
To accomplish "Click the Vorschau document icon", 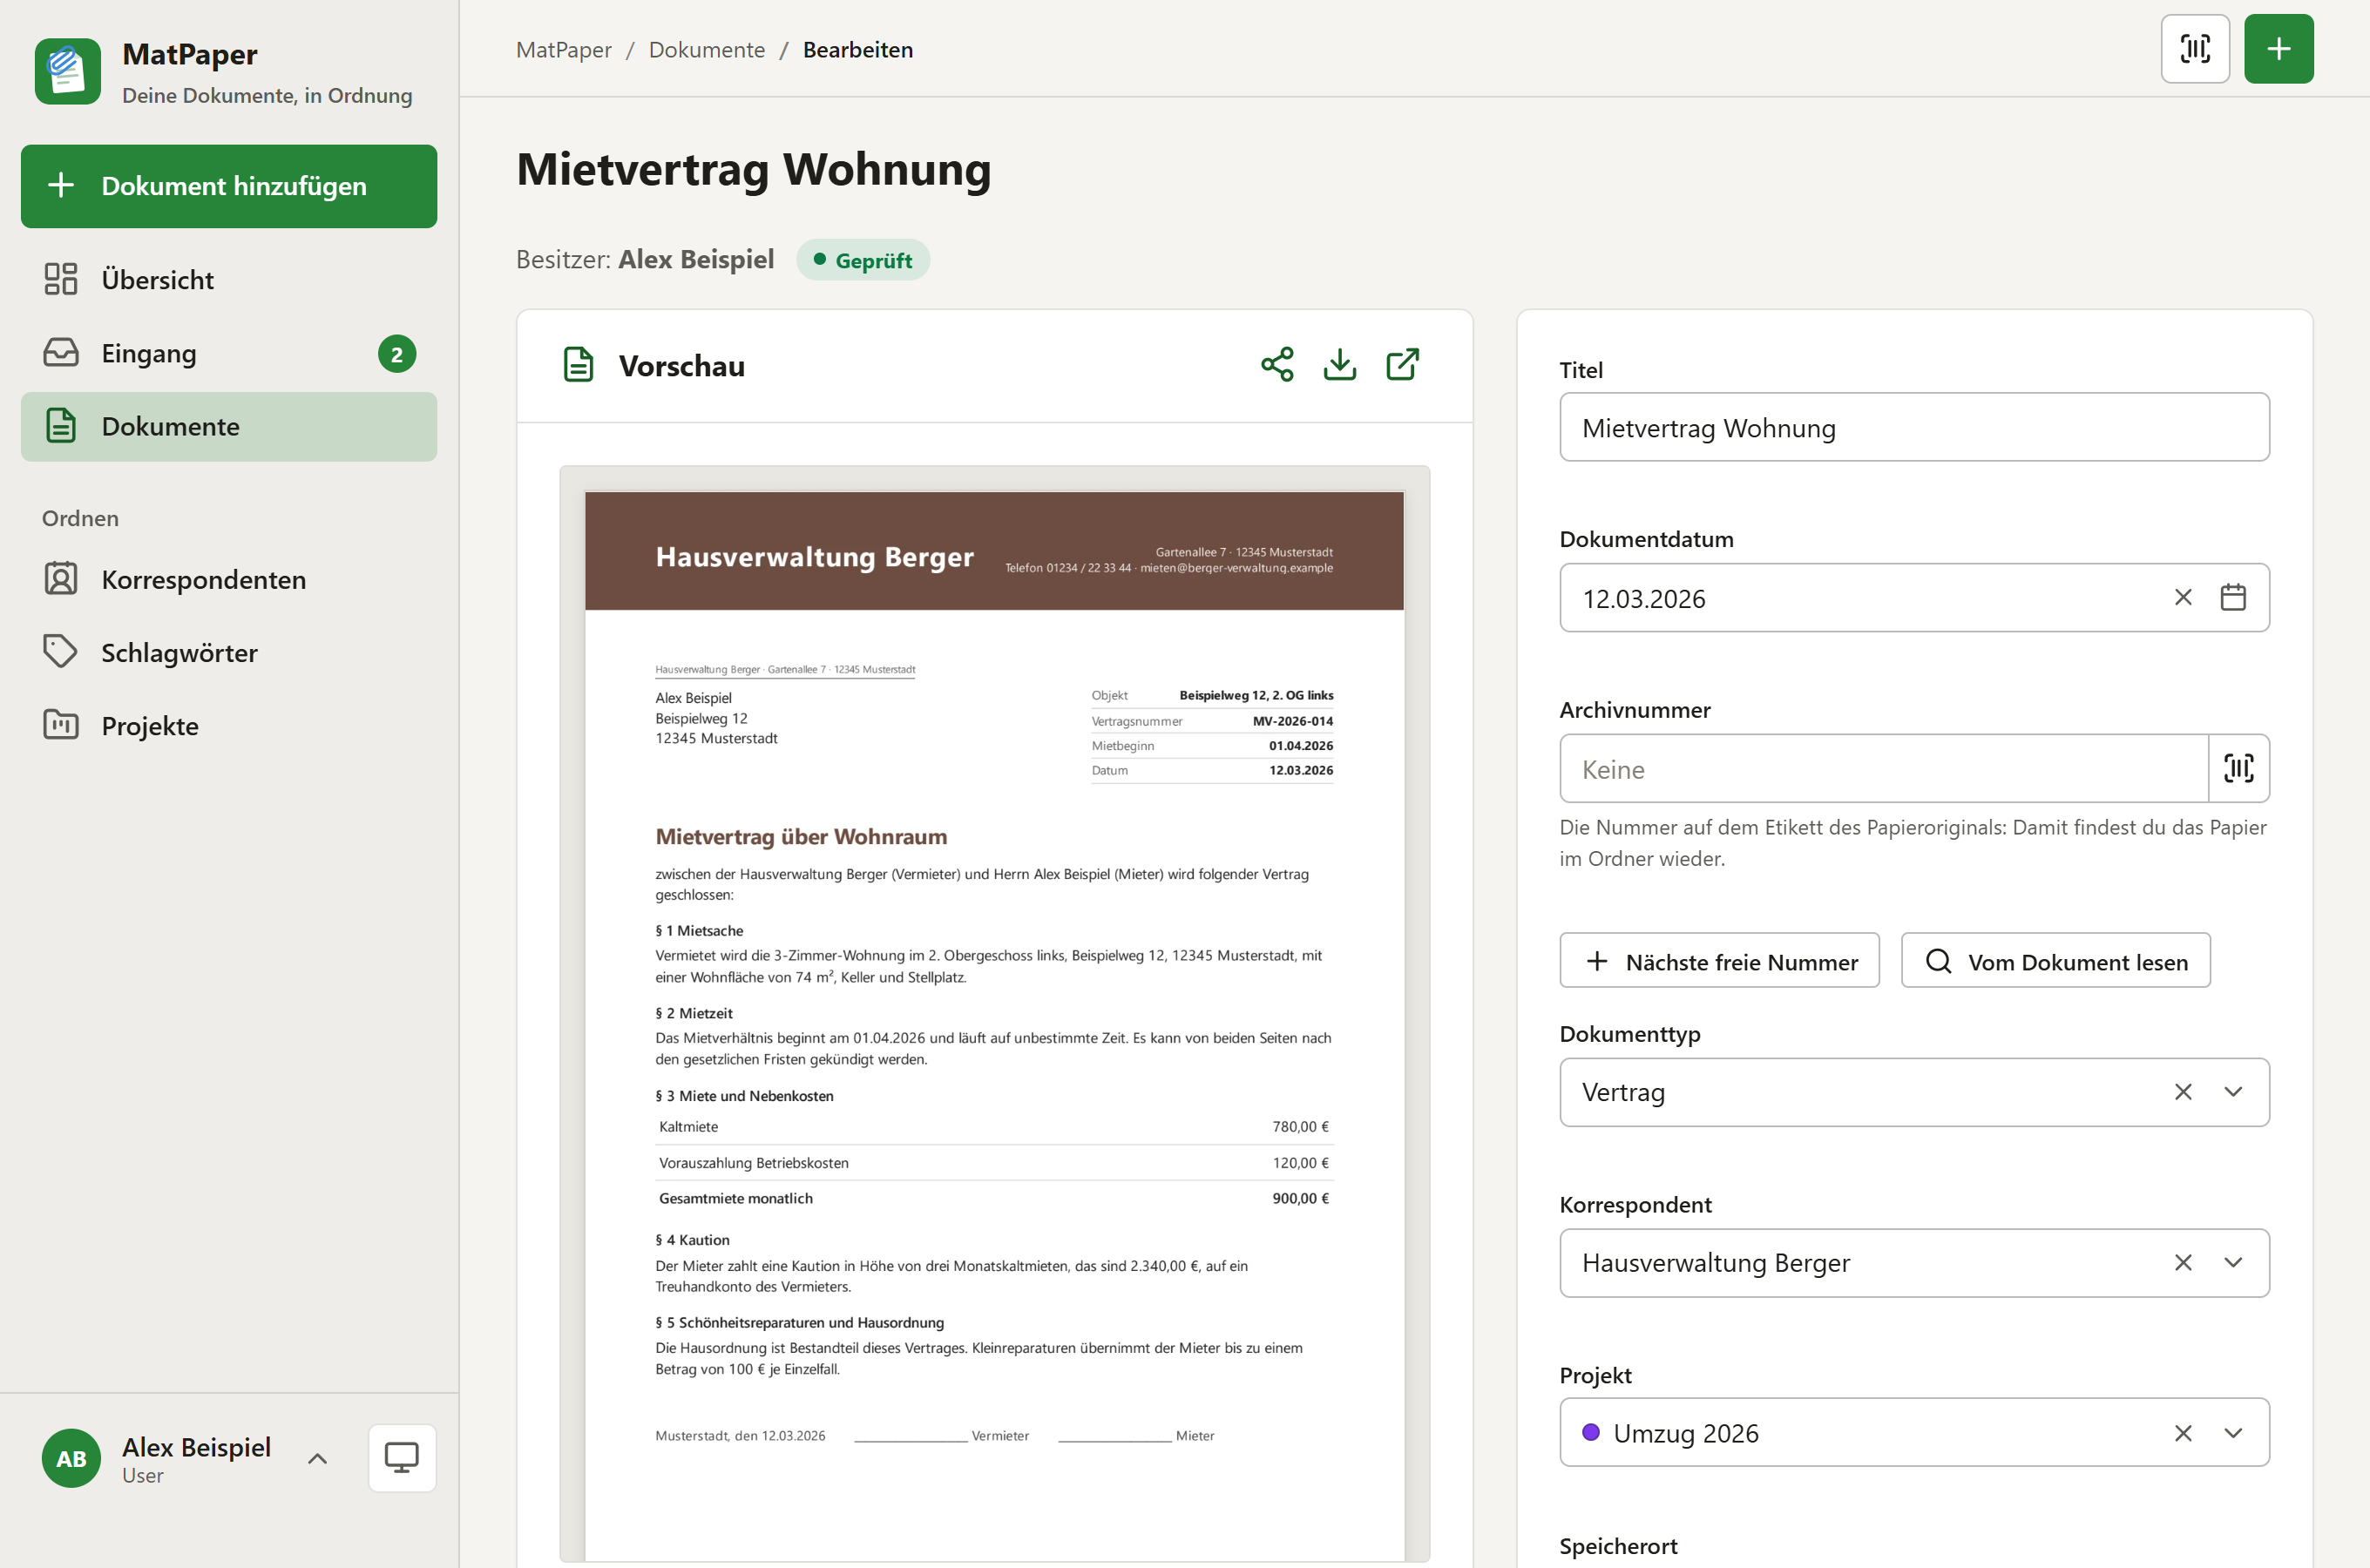I will pos(578,365).
